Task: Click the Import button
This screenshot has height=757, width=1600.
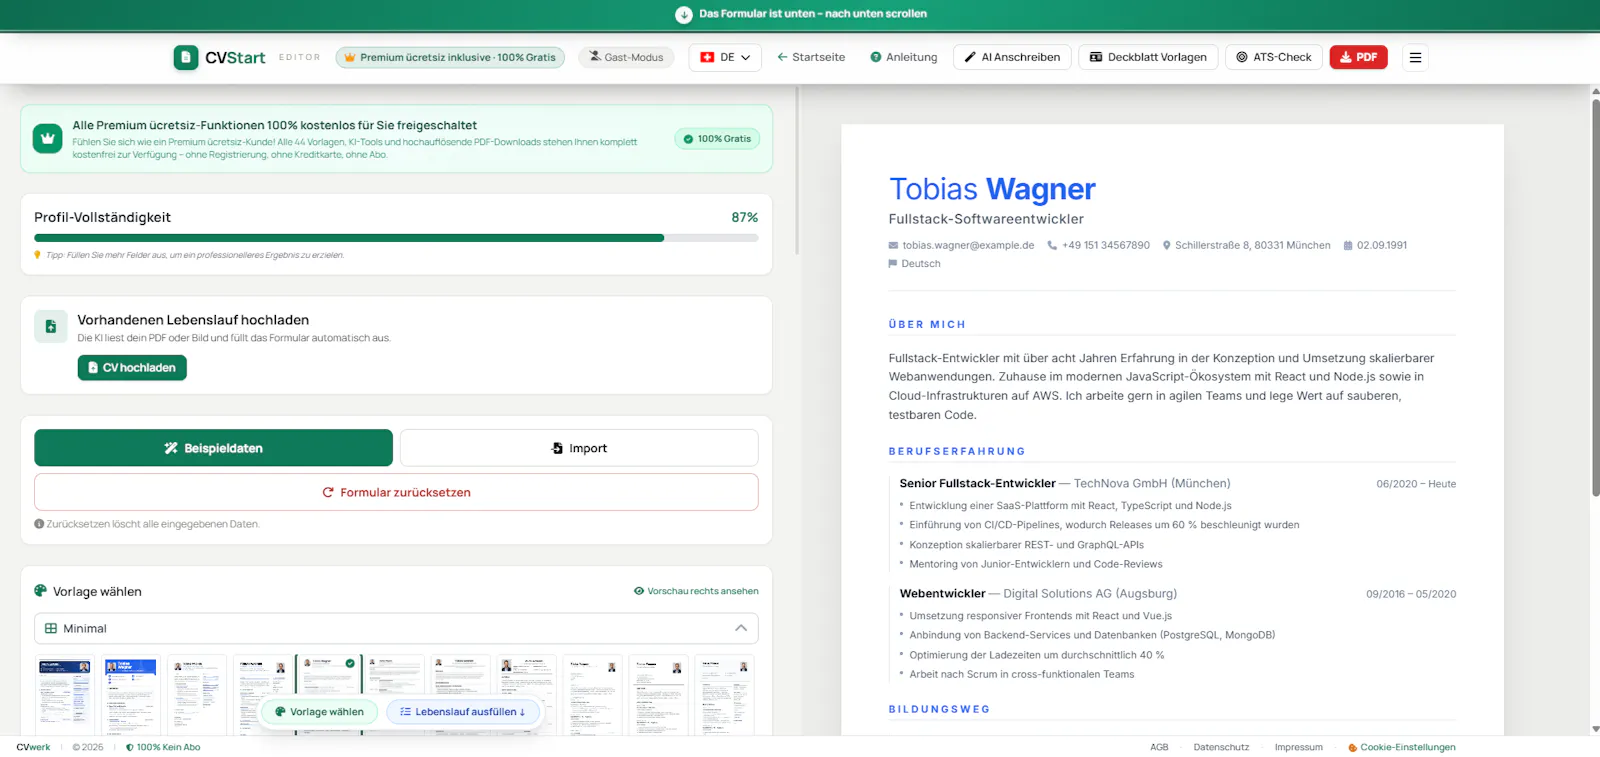Action: tap(579, 448)
